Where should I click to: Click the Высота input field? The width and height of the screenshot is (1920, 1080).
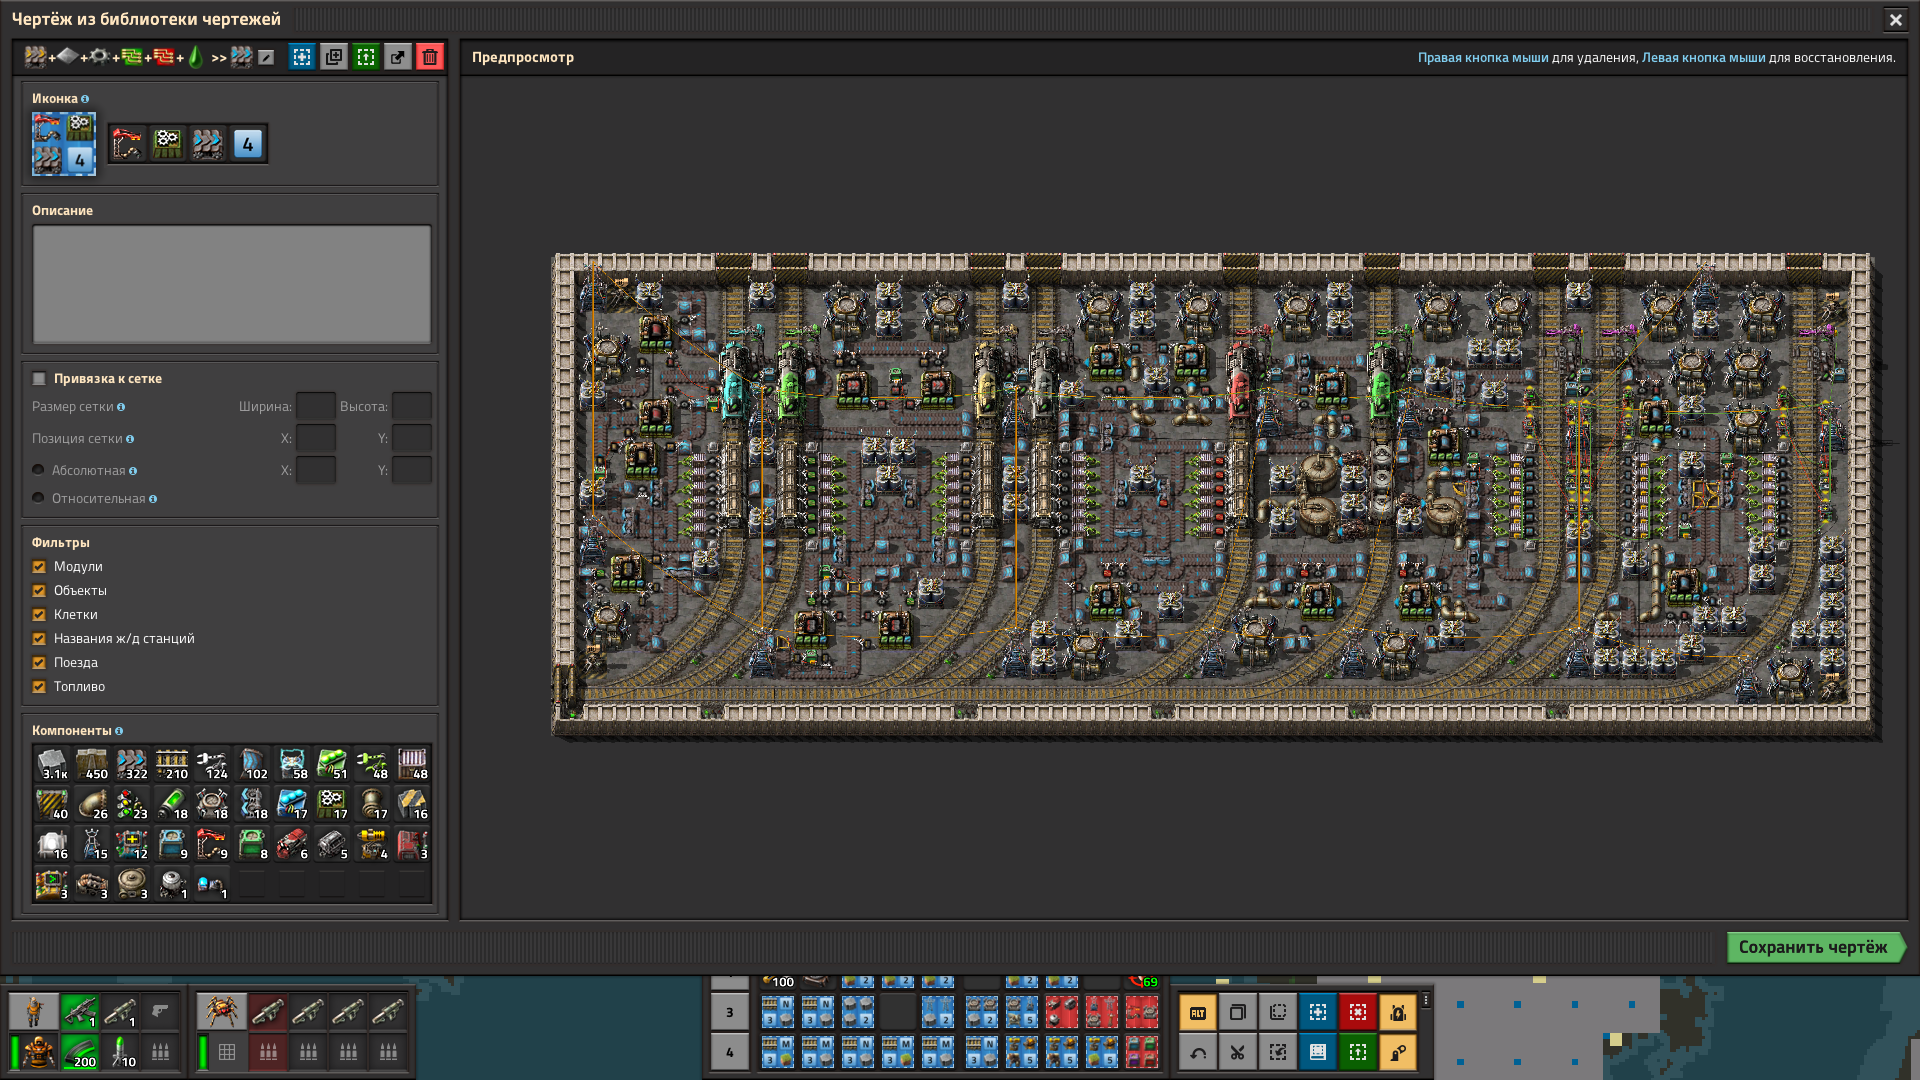[x=412, y=407]
